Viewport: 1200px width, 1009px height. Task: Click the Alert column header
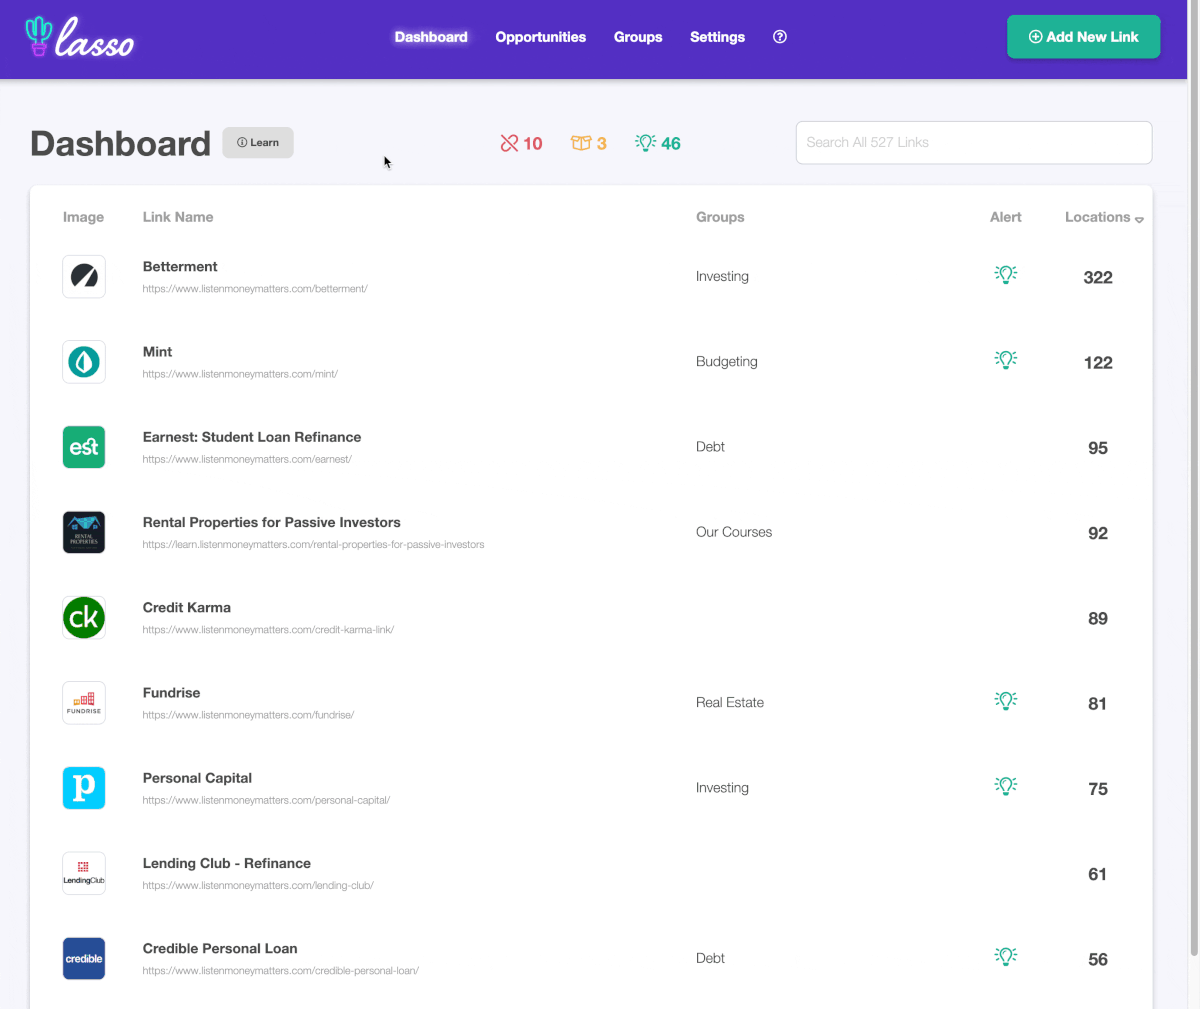(1006, 217)
